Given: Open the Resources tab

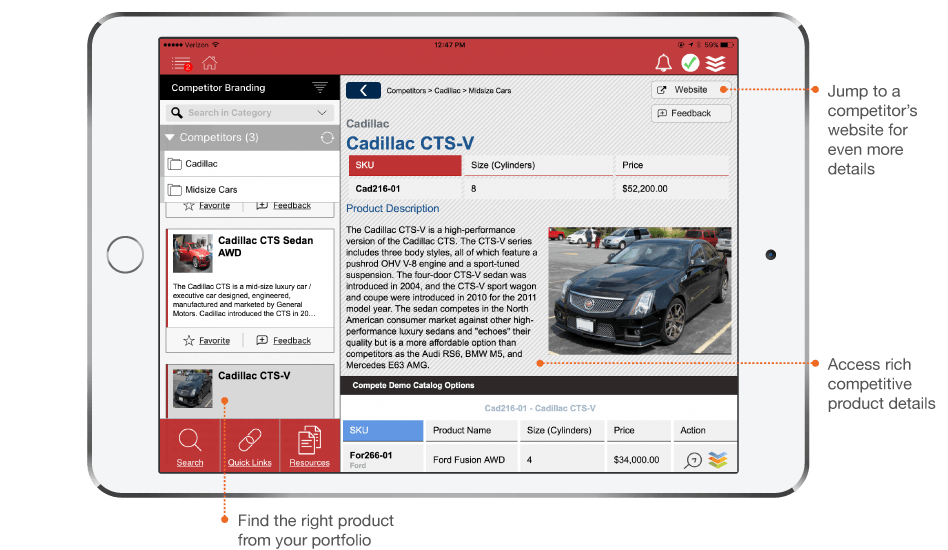Looking at the screenshot, I should point(309,446).
